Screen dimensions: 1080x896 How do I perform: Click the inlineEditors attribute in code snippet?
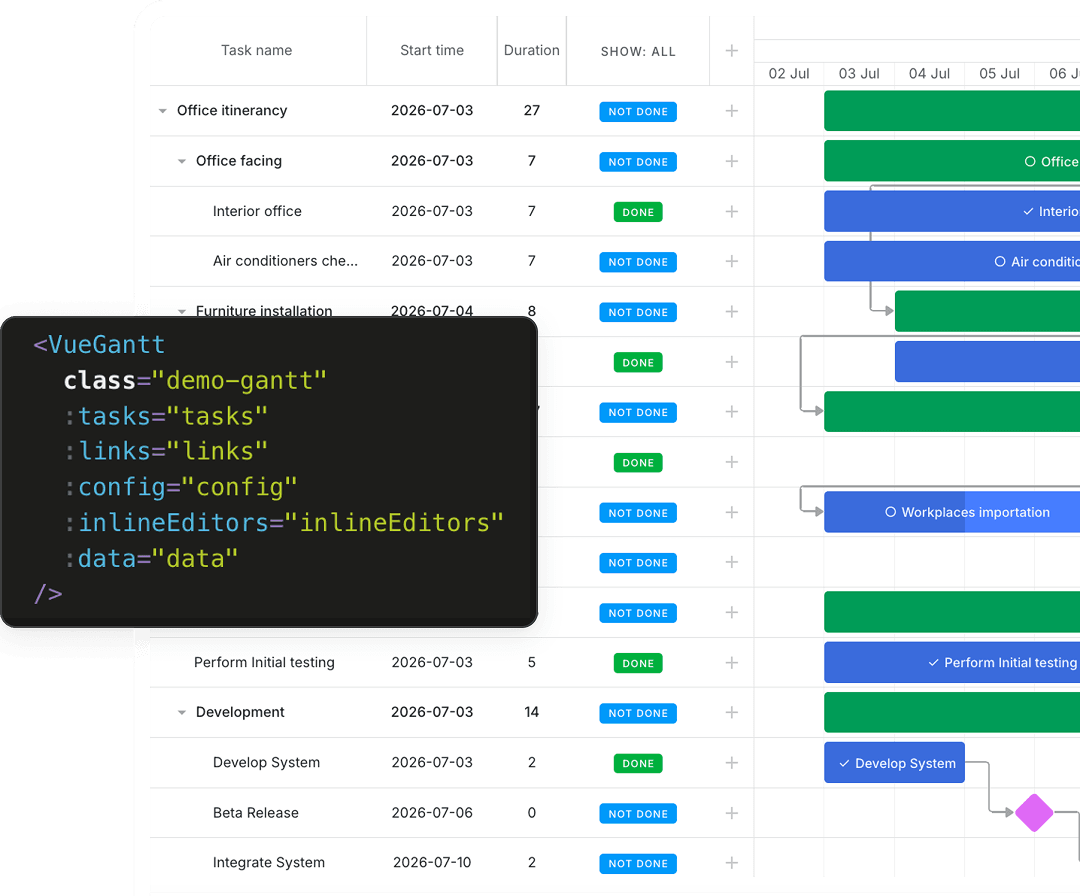point(174,523)
